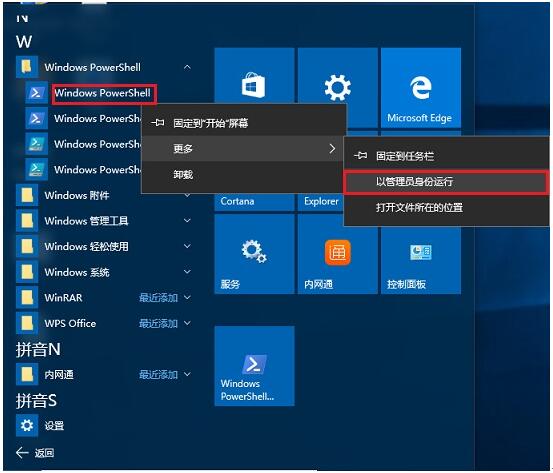Click 最近添加 next to 内网通
This screenshot has width=553, height=473.
[x=158, y=375]
